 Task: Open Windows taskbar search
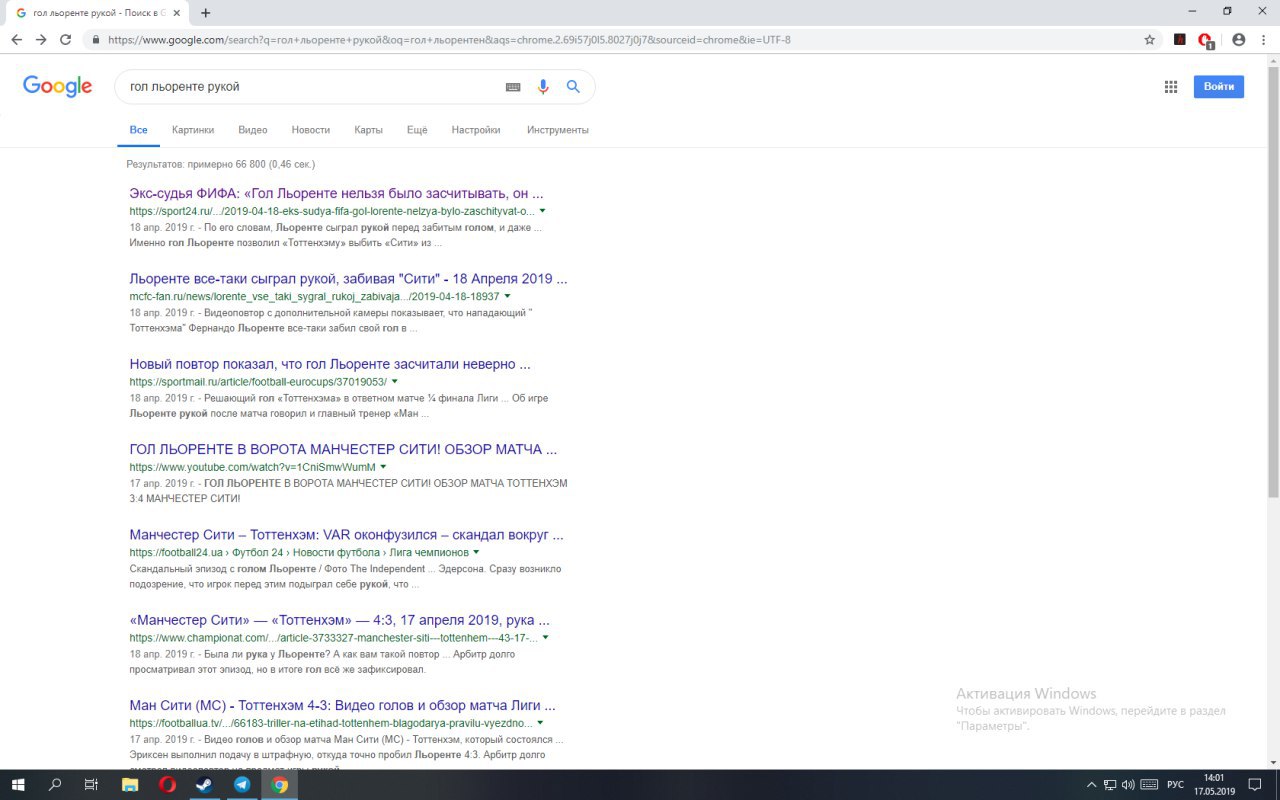click(55, 785)
